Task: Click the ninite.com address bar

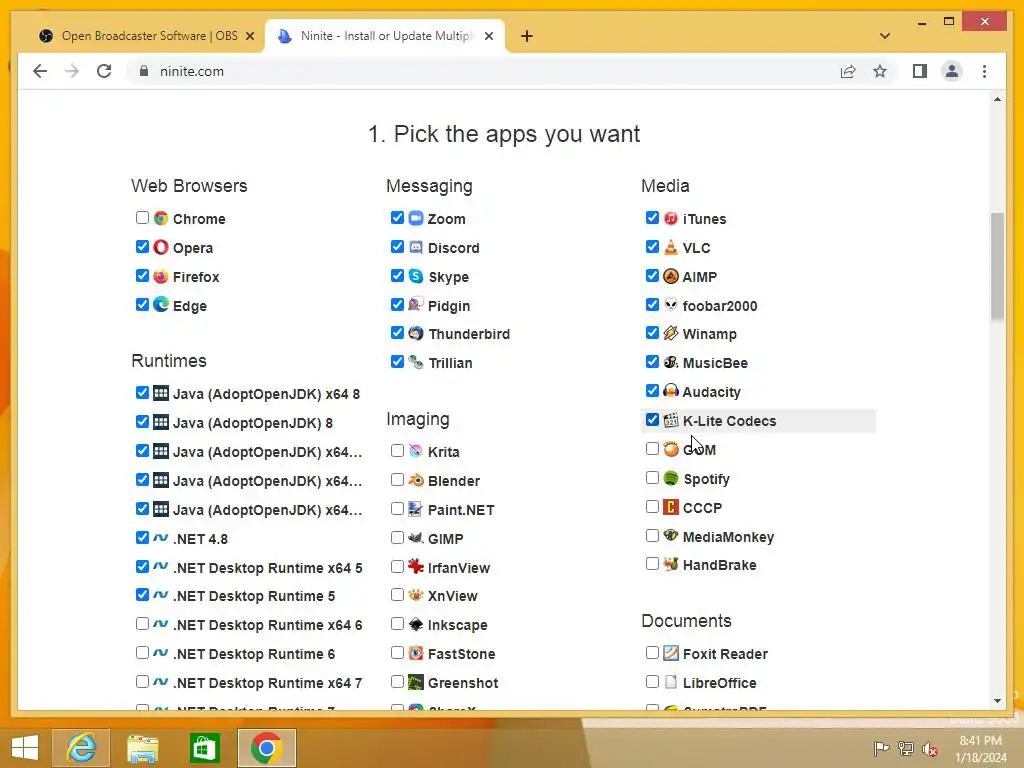Action: (483, 71)
